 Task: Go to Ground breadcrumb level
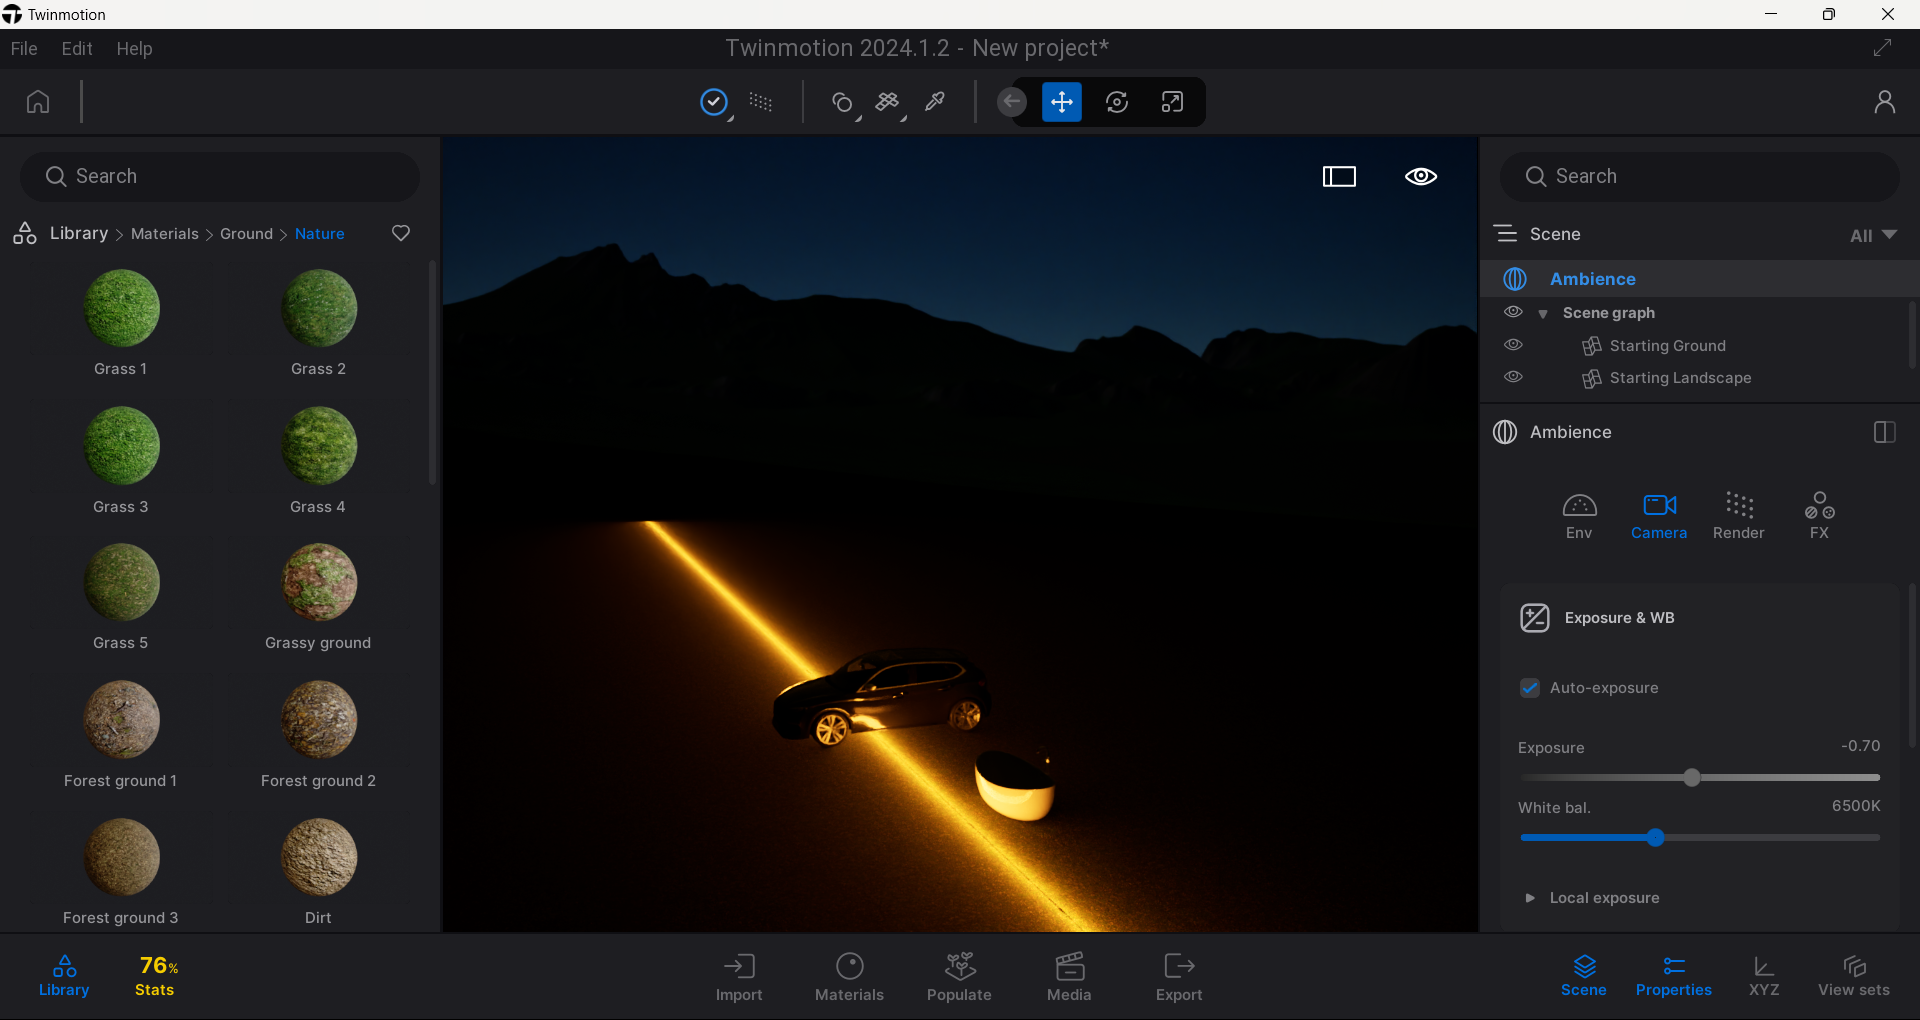coord(246,234)
